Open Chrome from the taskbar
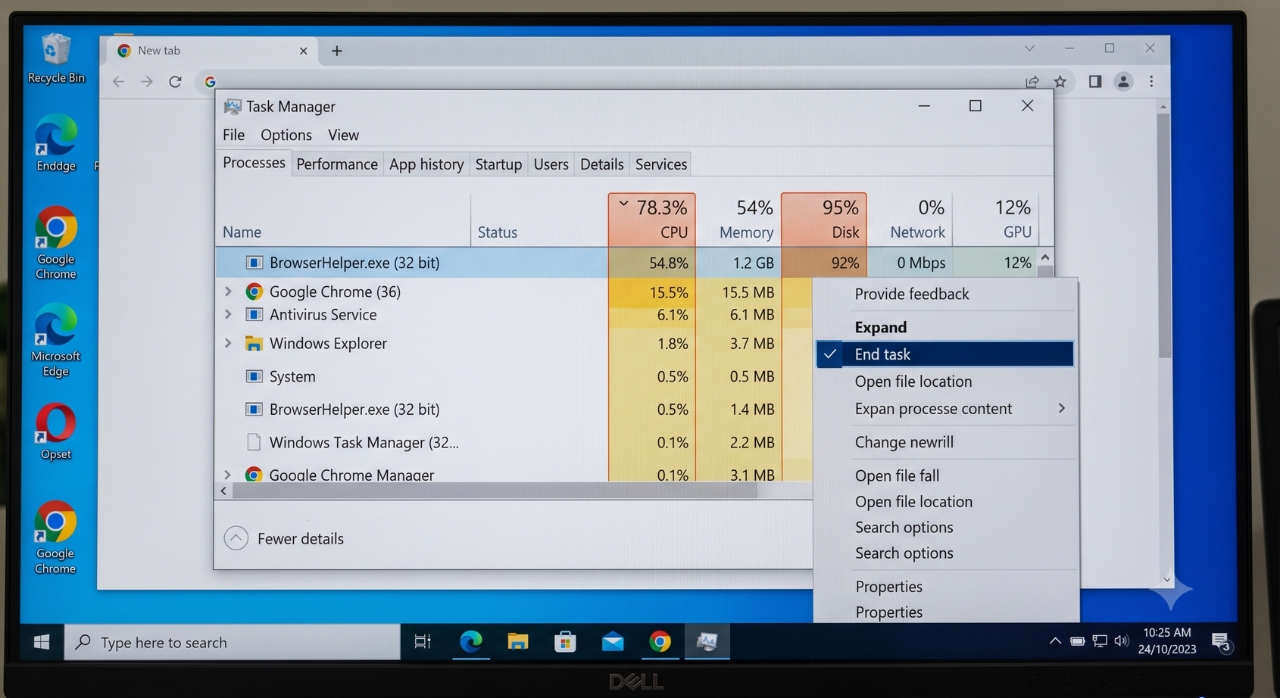The image size is (1280, 698). click(x=660, y=642)
